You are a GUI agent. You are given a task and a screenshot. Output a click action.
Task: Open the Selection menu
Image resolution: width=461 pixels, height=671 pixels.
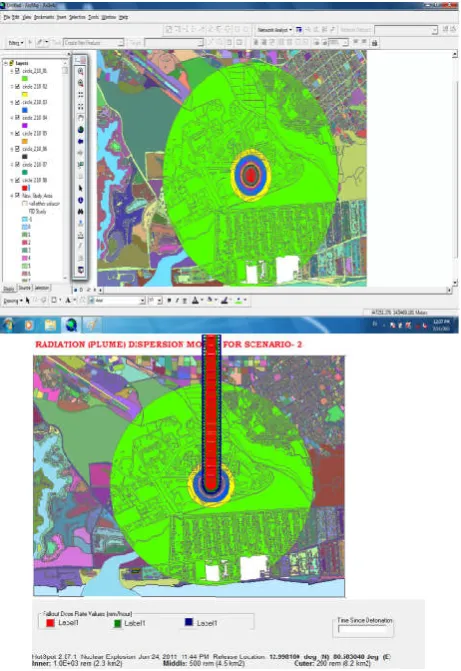pyautogui.click(x=77, y=17)
